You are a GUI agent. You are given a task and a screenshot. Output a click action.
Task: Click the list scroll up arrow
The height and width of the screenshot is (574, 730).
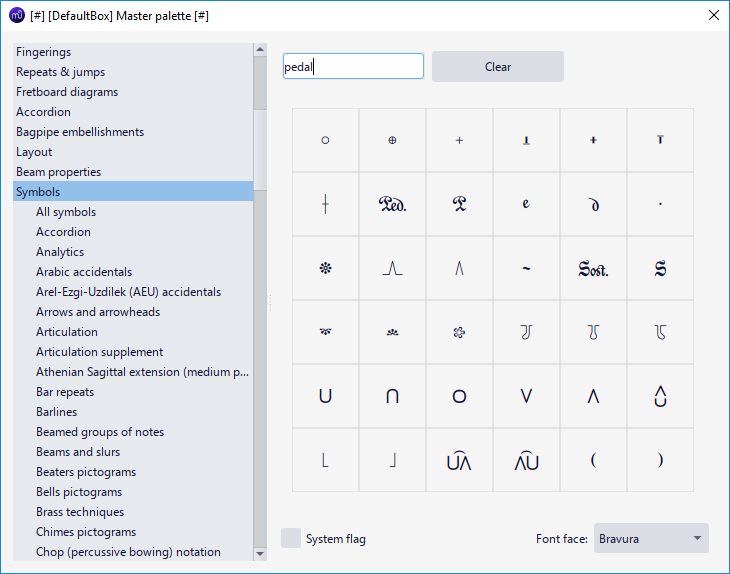tap(260, 49)
